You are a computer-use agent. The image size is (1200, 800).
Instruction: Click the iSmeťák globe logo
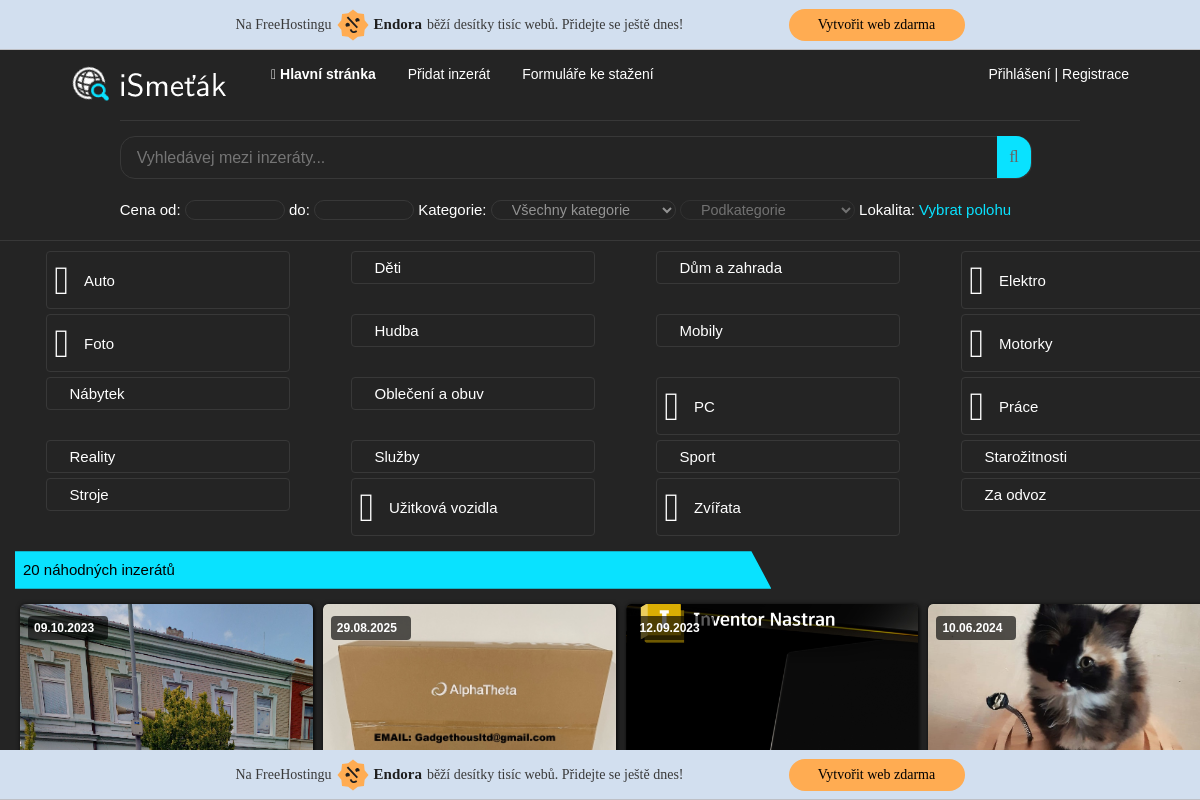[x=90, y=84]
